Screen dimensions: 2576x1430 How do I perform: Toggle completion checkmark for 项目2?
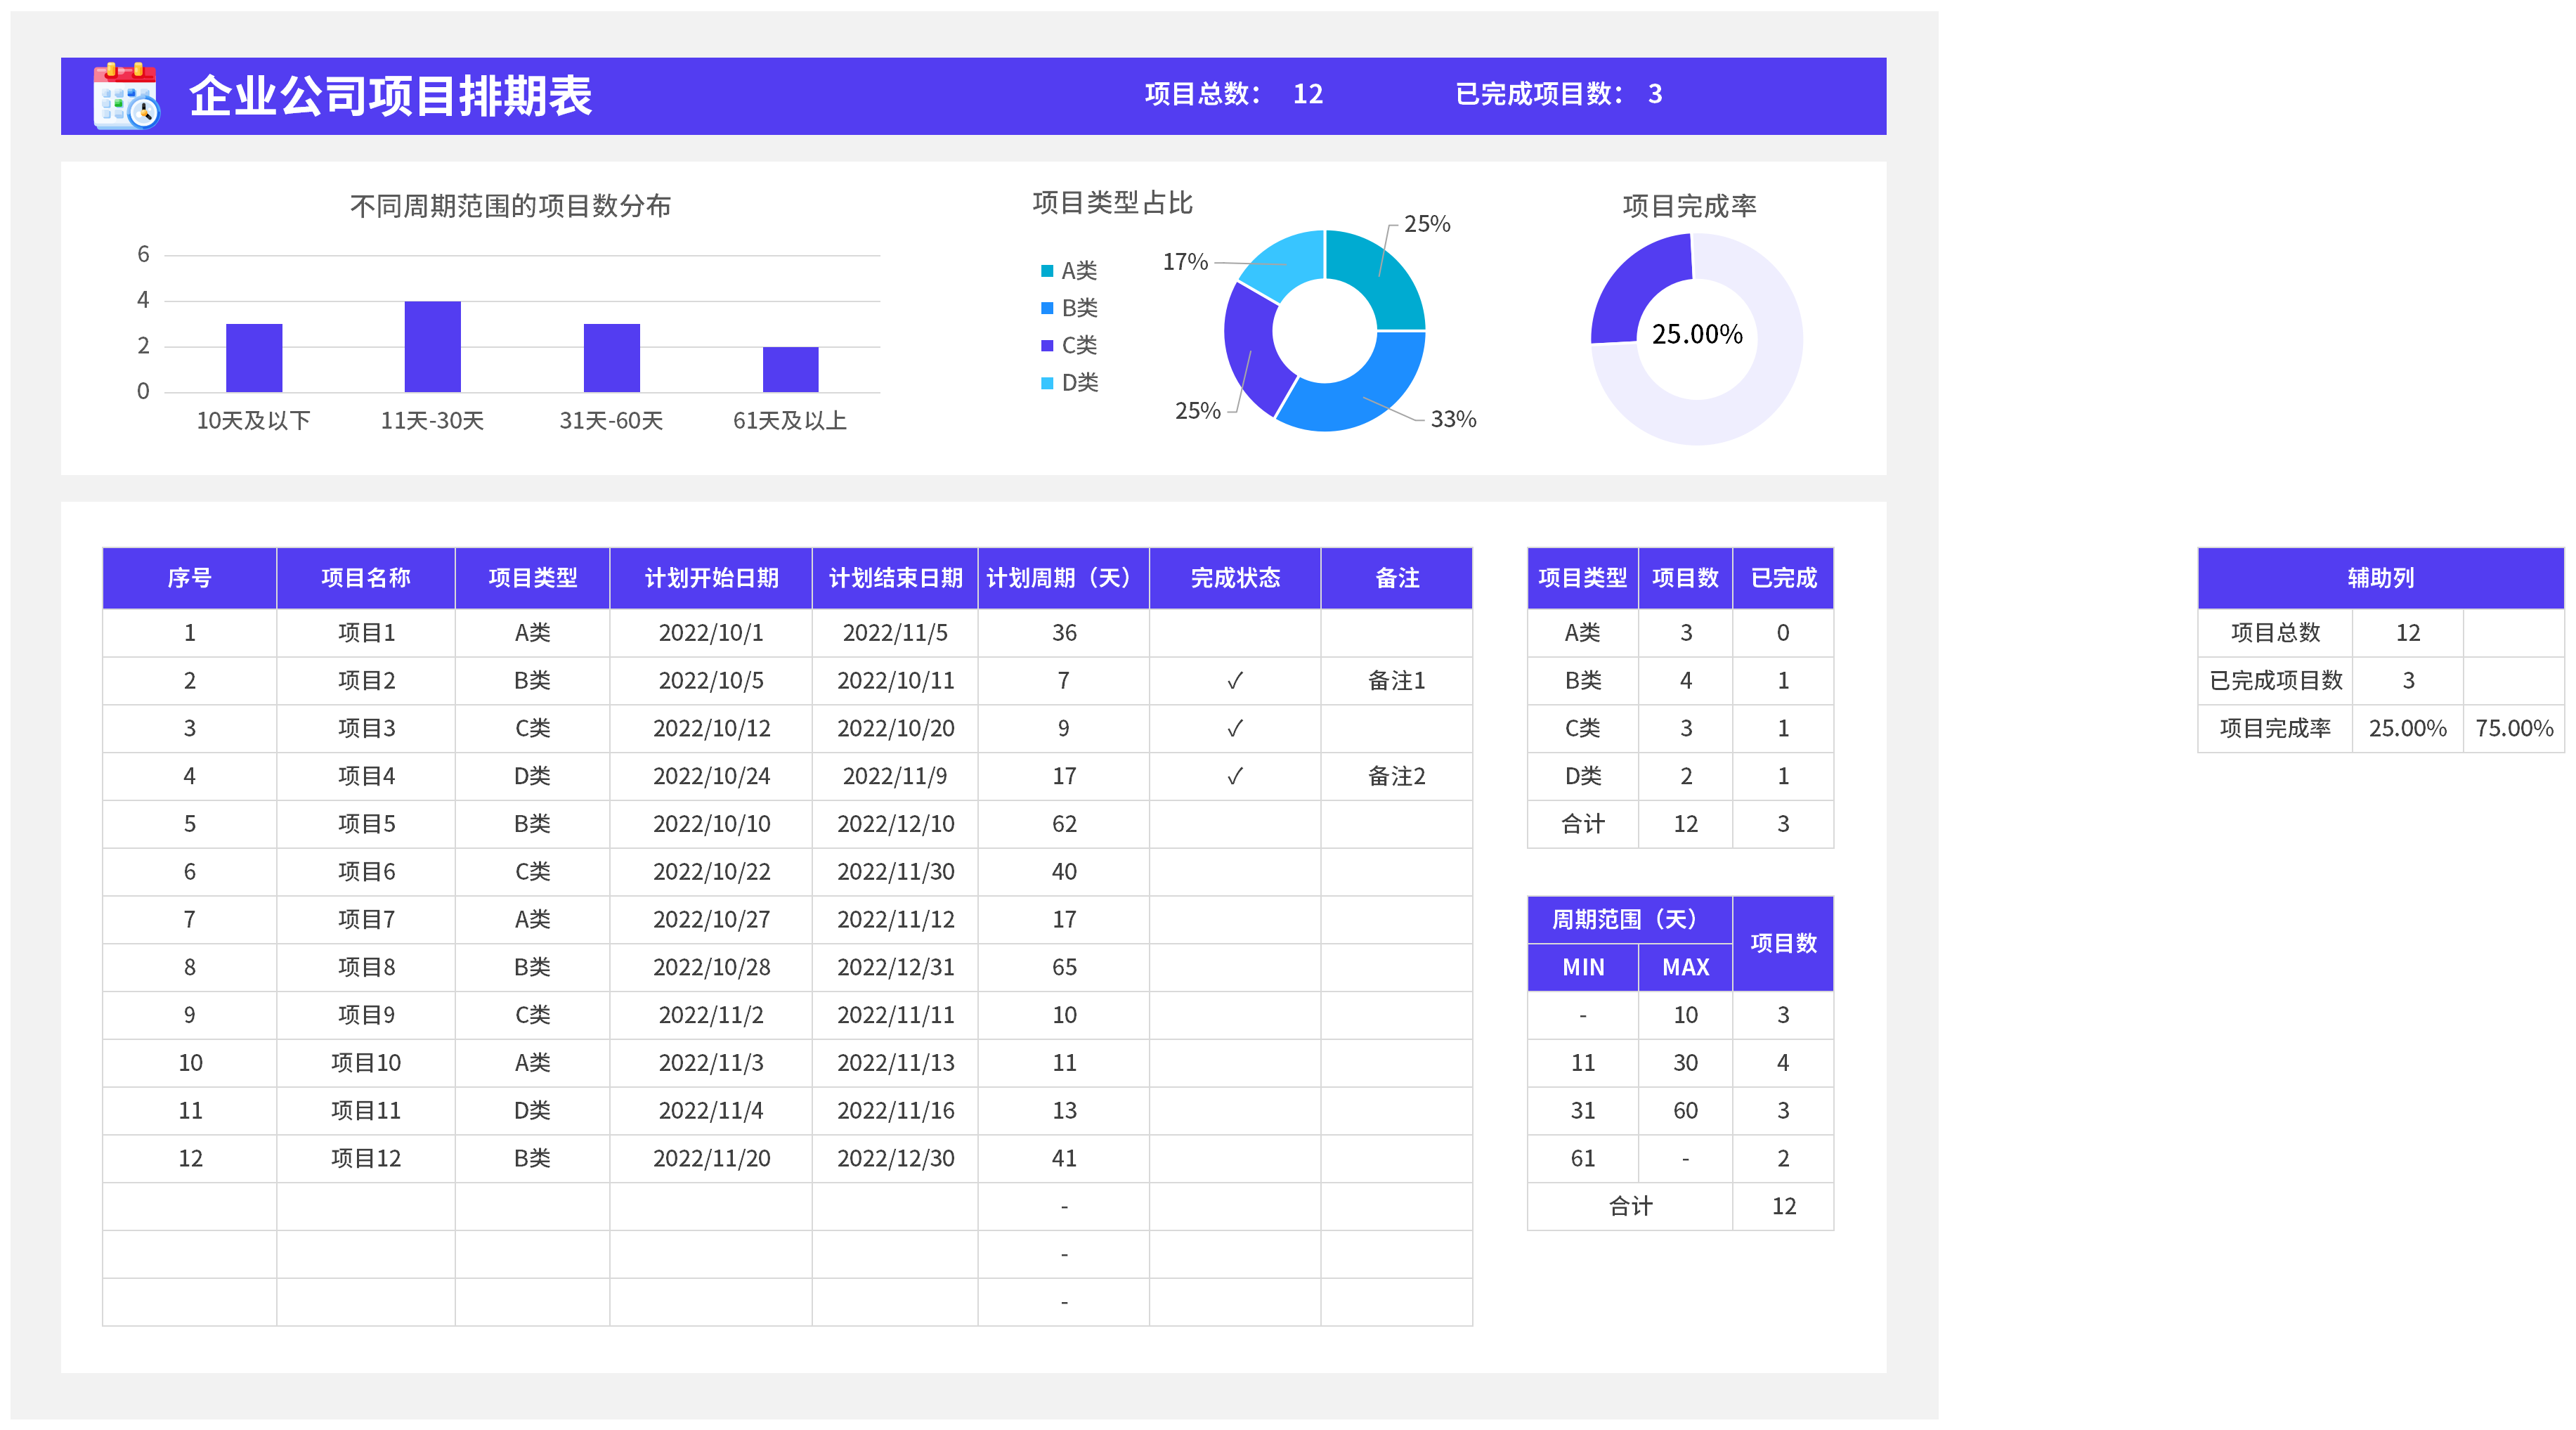1234,681
